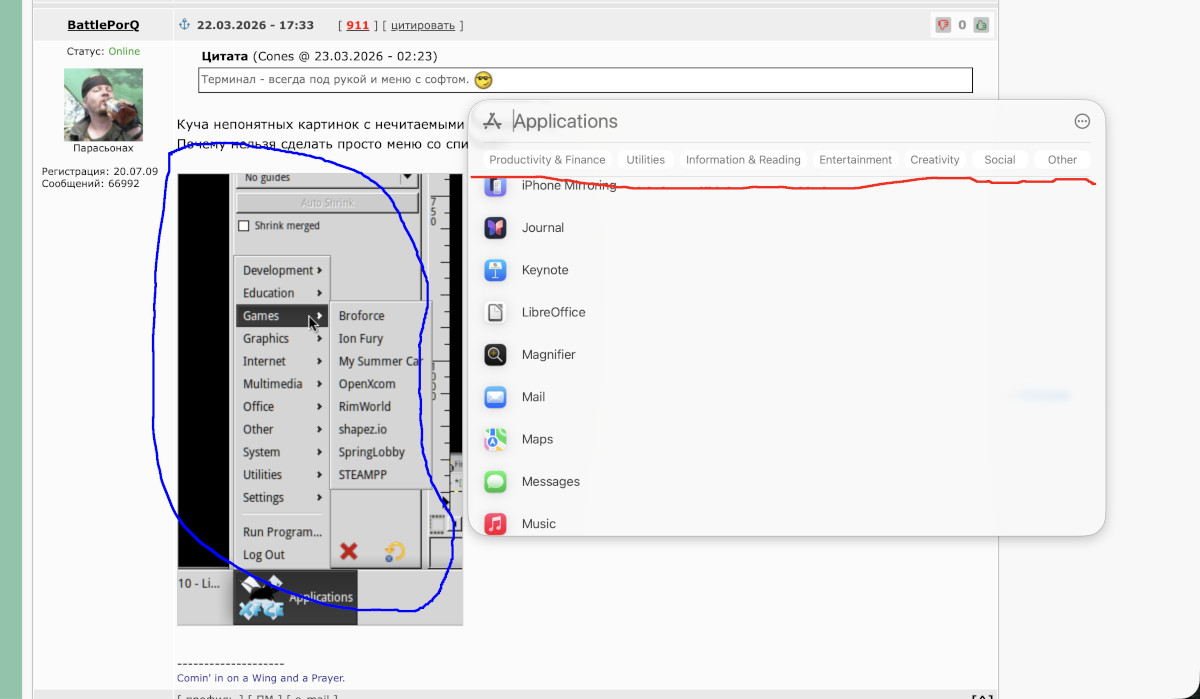Launch the Music app icon
Viewport: 1200px width, 699px height.
(495, 524)
